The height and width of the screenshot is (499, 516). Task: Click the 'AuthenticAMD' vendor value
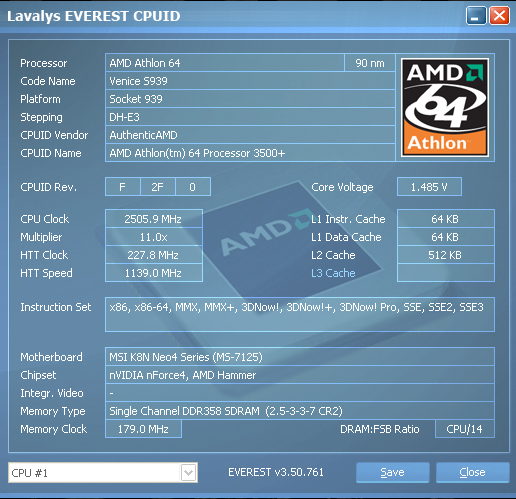click(250, 135)
